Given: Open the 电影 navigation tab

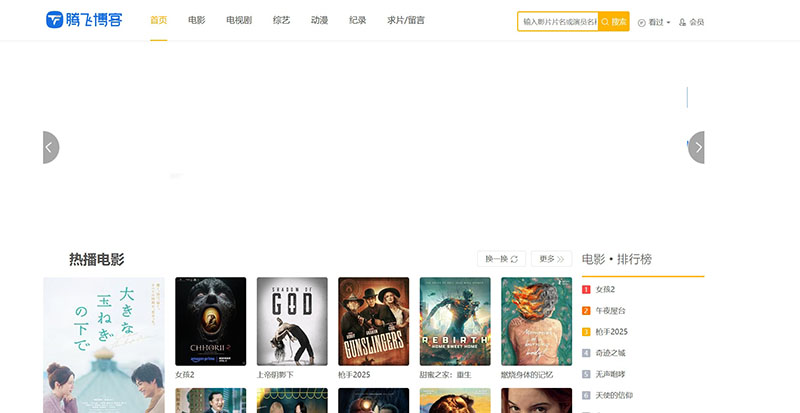Looking at the screenshot, I should click(196, 20).
